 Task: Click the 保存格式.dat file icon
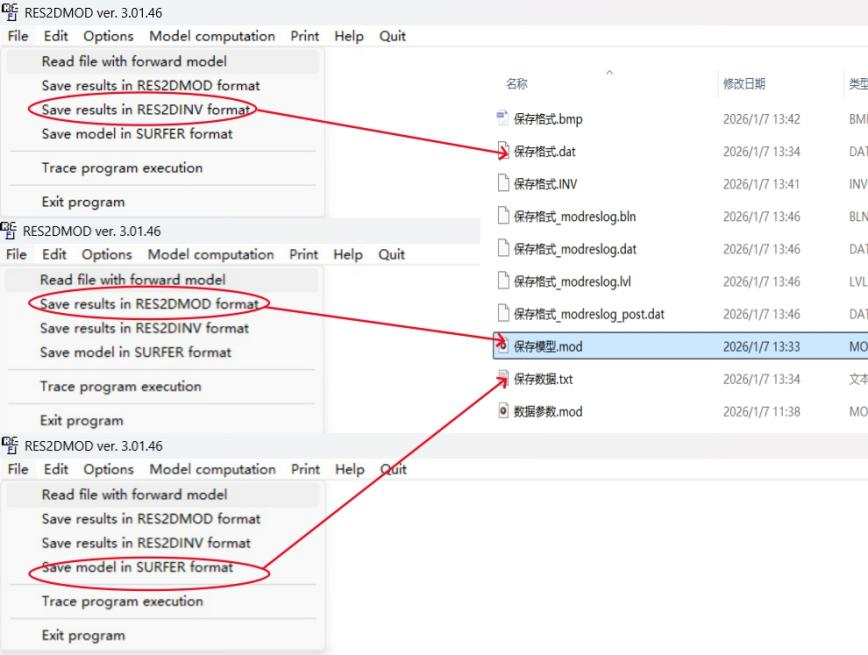pyautogui.click(x=503, y=152)
